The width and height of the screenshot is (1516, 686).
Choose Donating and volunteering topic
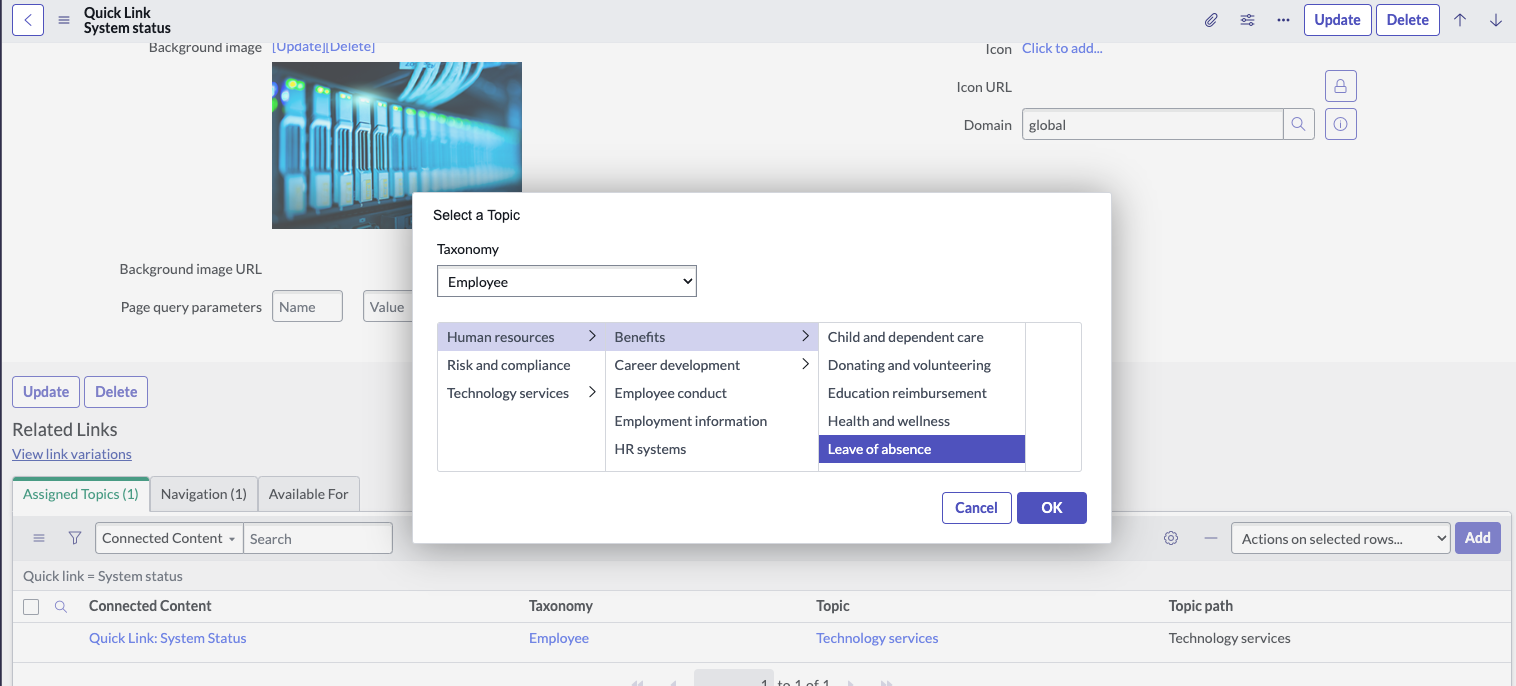pos(922,365)
